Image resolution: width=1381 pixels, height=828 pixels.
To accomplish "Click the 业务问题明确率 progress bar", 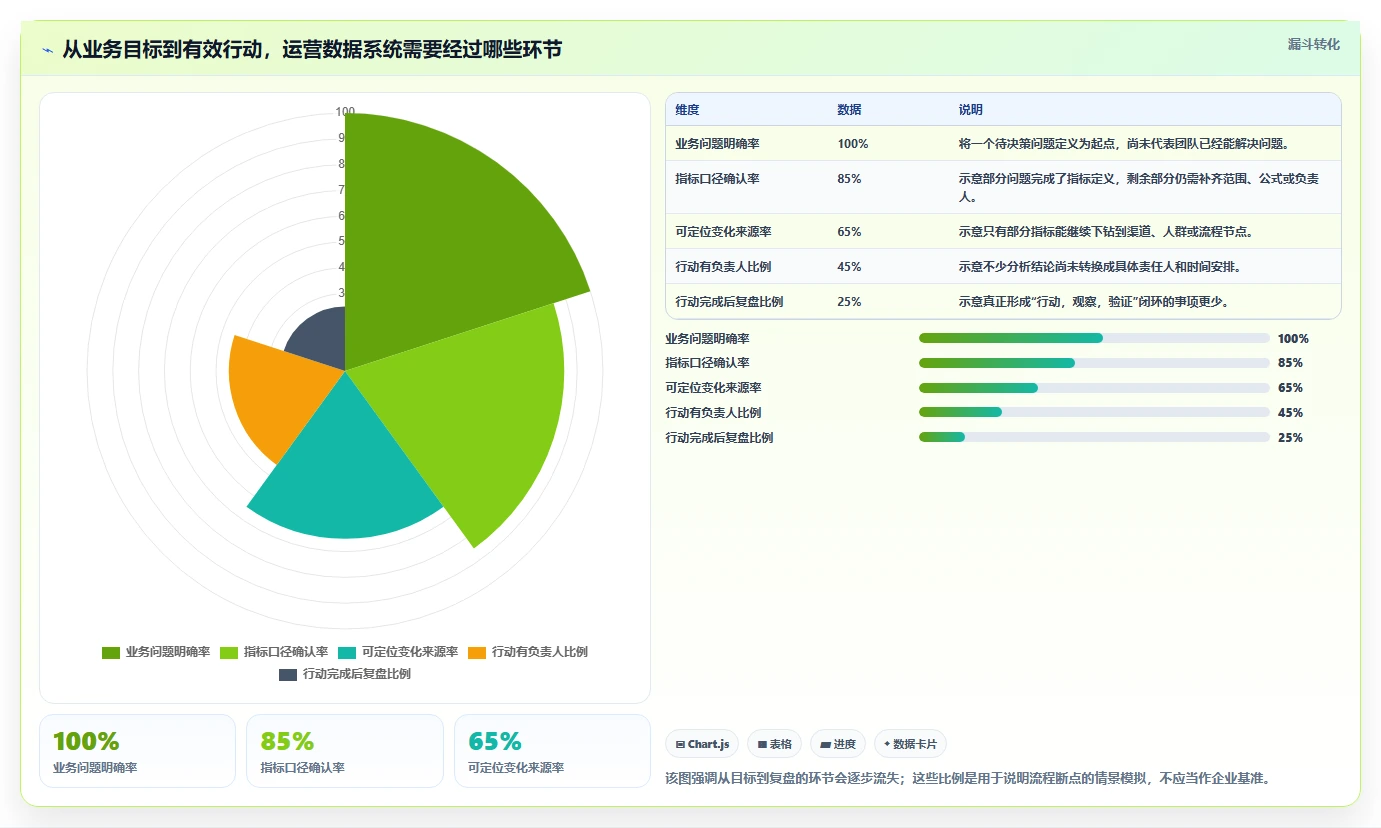I will [x=1094, y=338].
